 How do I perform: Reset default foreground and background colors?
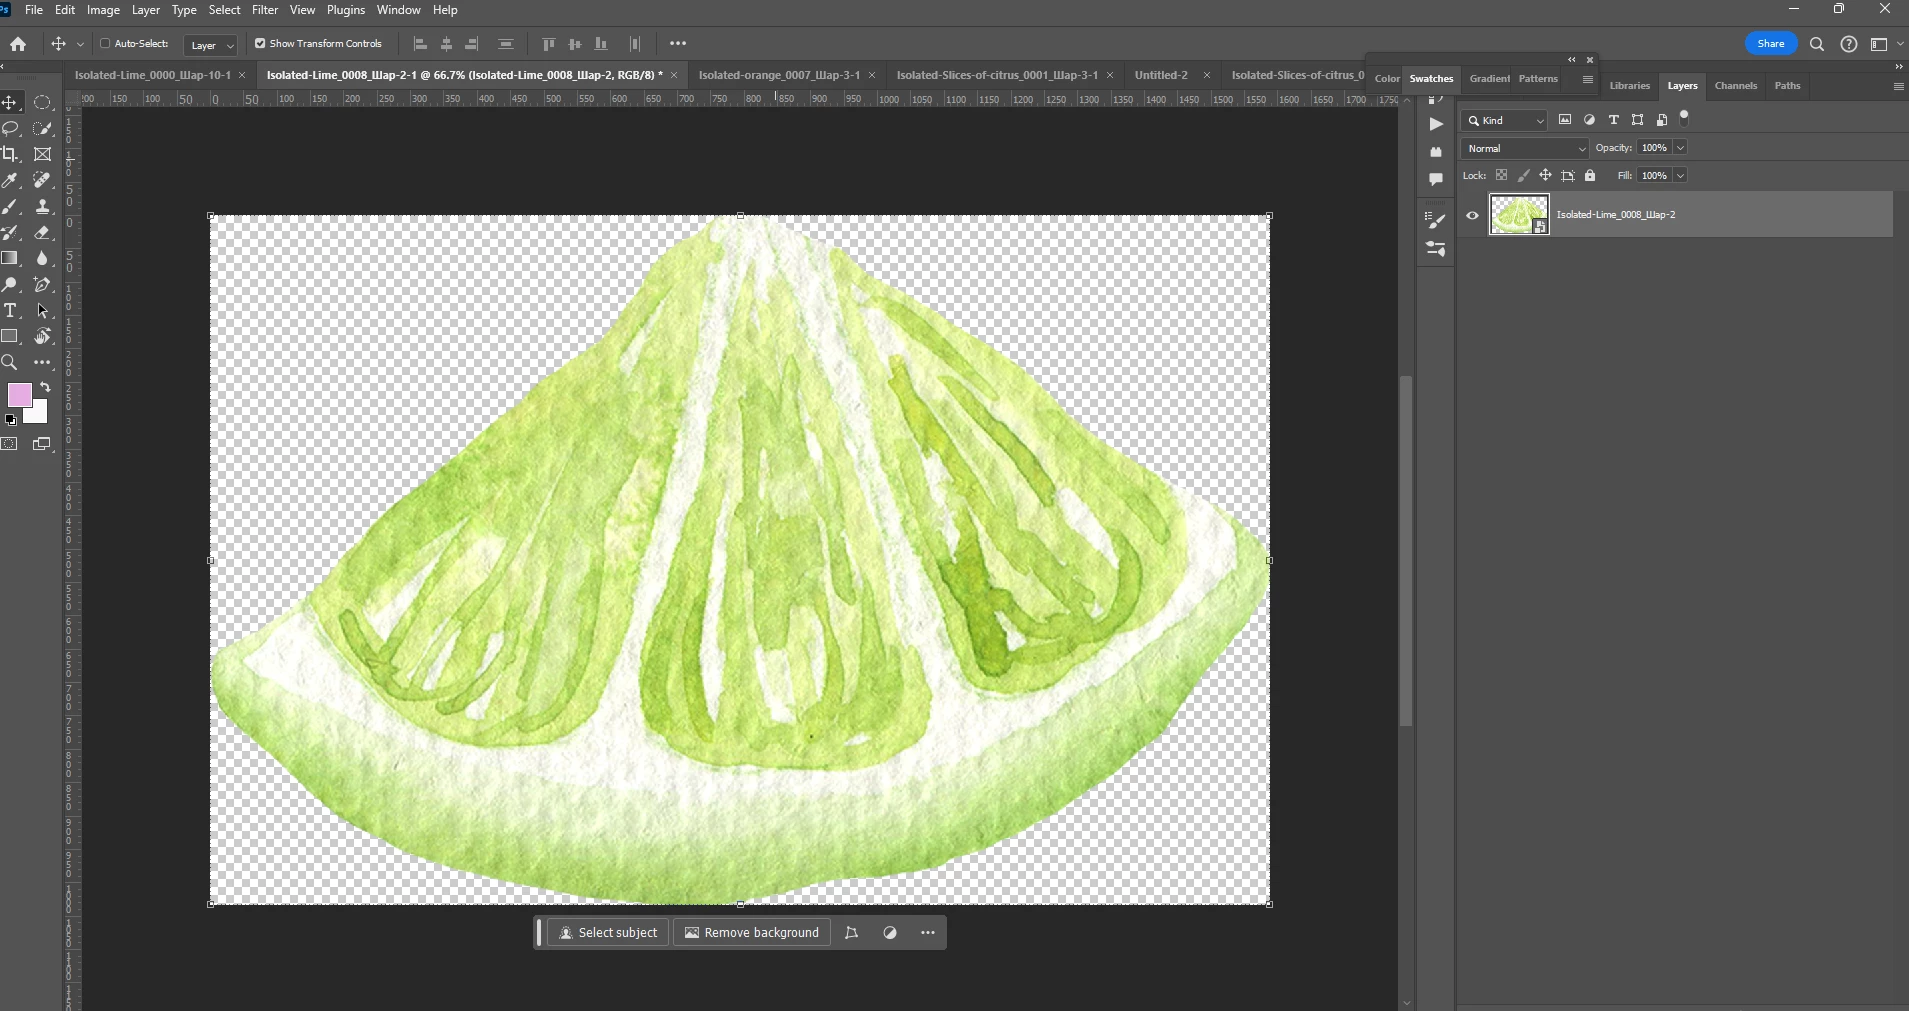coord(11,420)
